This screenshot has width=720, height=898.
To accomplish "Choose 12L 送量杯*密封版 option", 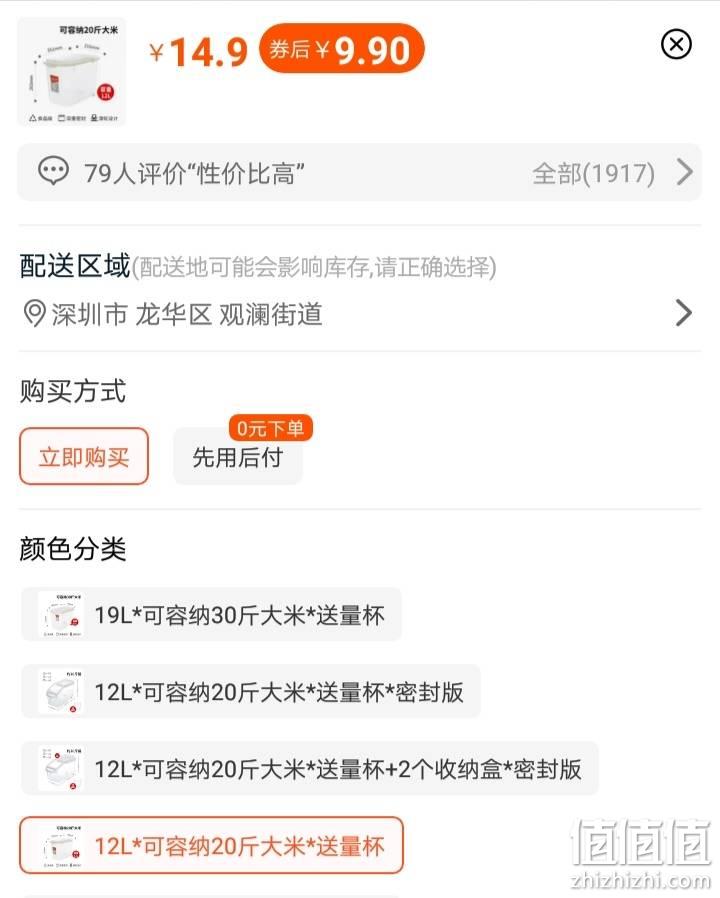I will 251,691.
